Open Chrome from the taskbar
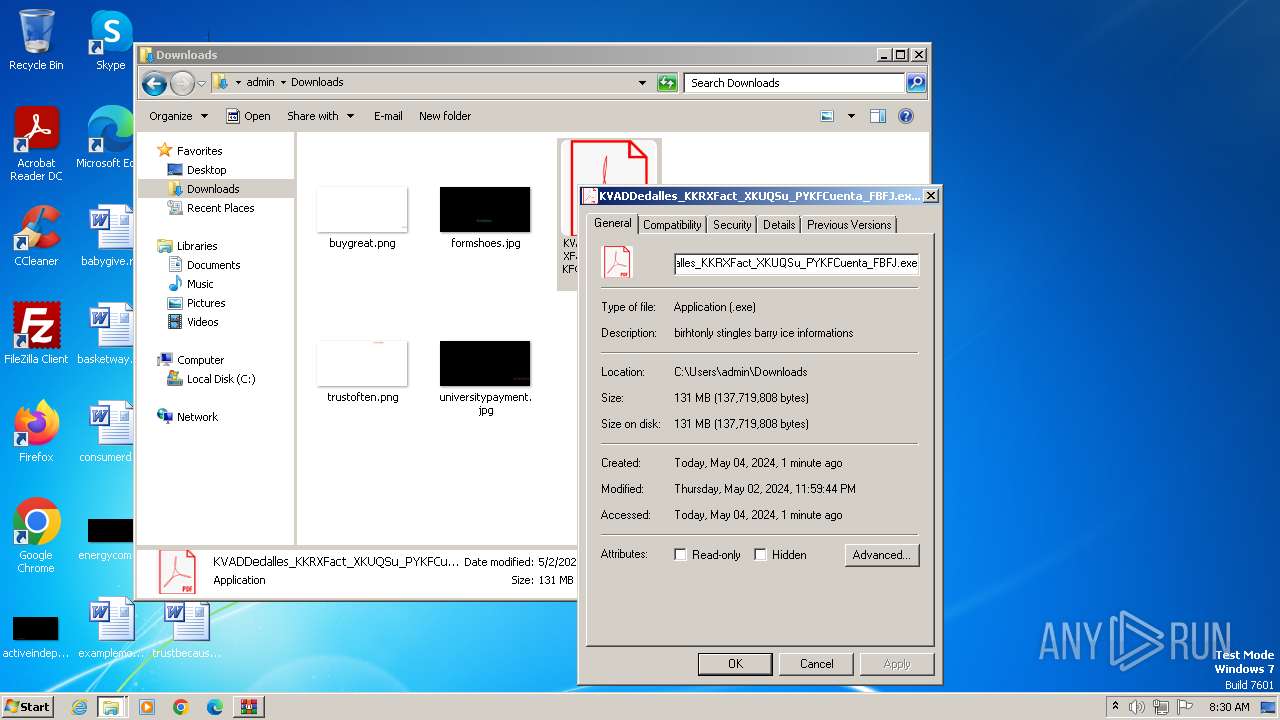The image size is (1280, 720). tap(181, 707)
